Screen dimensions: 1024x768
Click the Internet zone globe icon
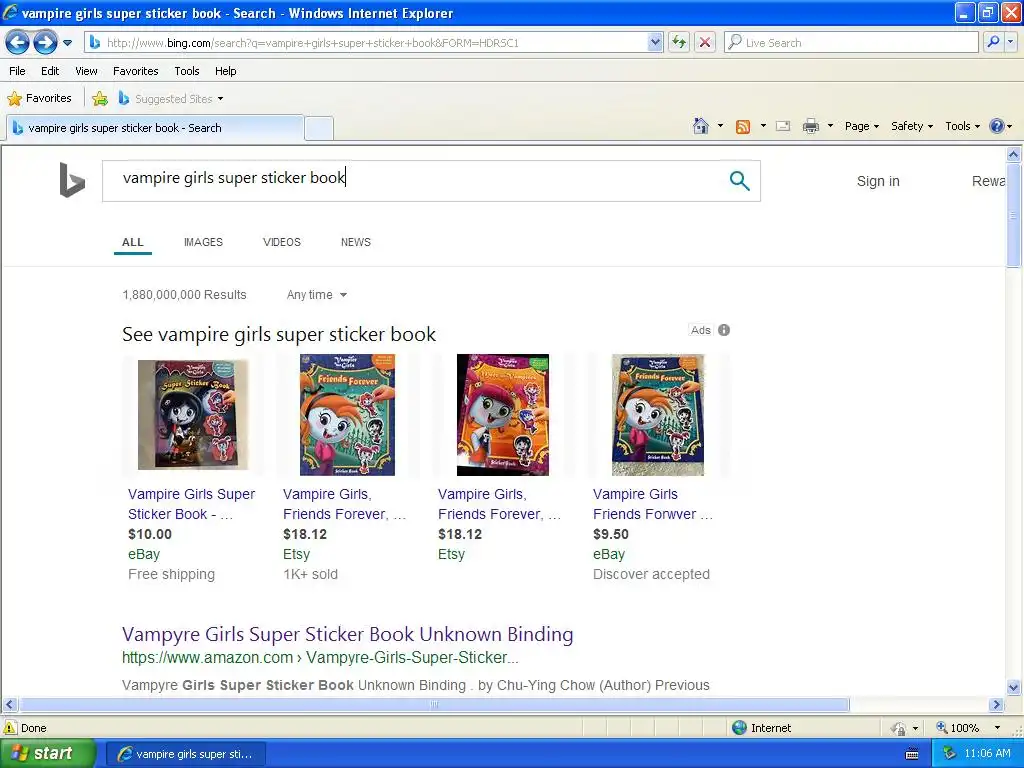tap(739, 728)
